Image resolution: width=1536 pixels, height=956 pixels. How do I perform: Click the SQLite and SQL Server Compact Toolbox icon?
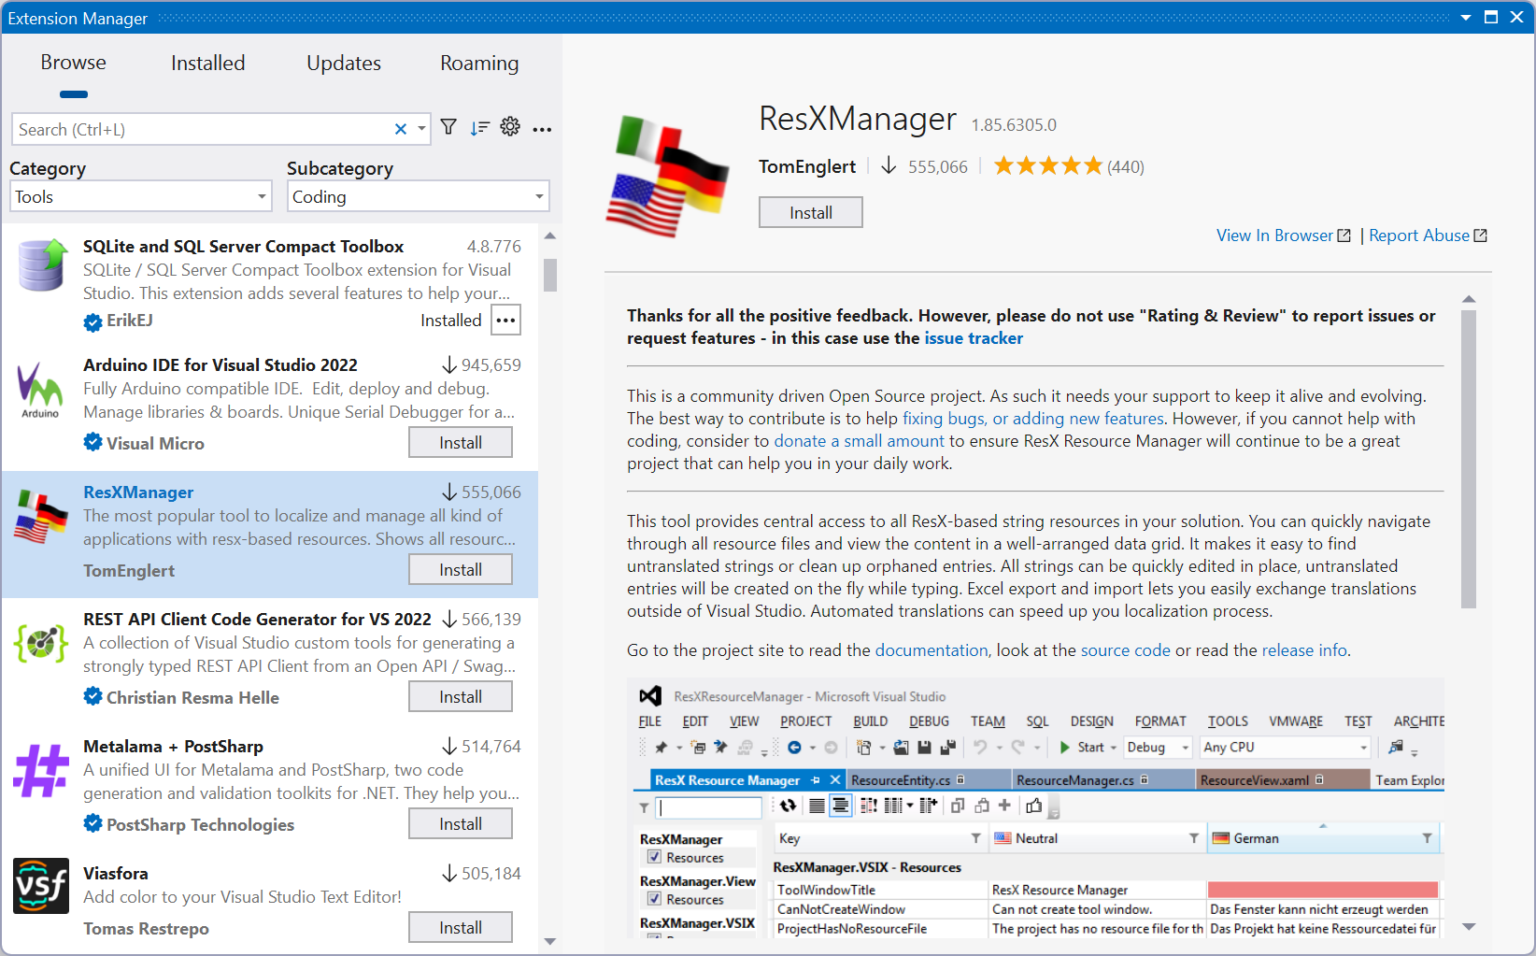pos(41,265)
